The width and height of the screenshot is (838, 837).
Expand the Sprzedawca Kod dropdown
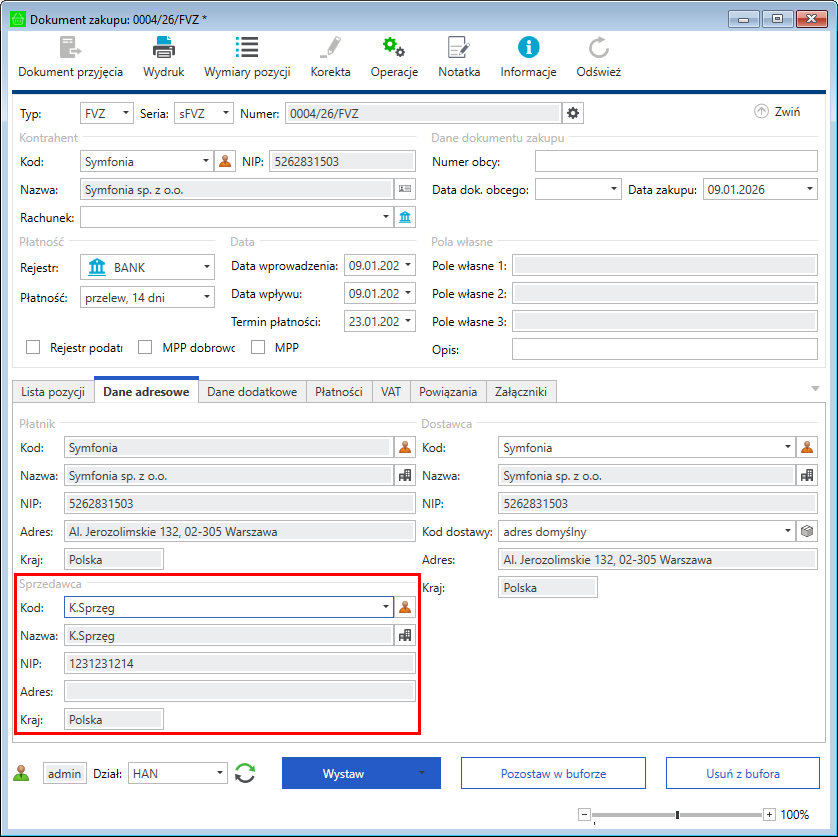coord(386,606)
